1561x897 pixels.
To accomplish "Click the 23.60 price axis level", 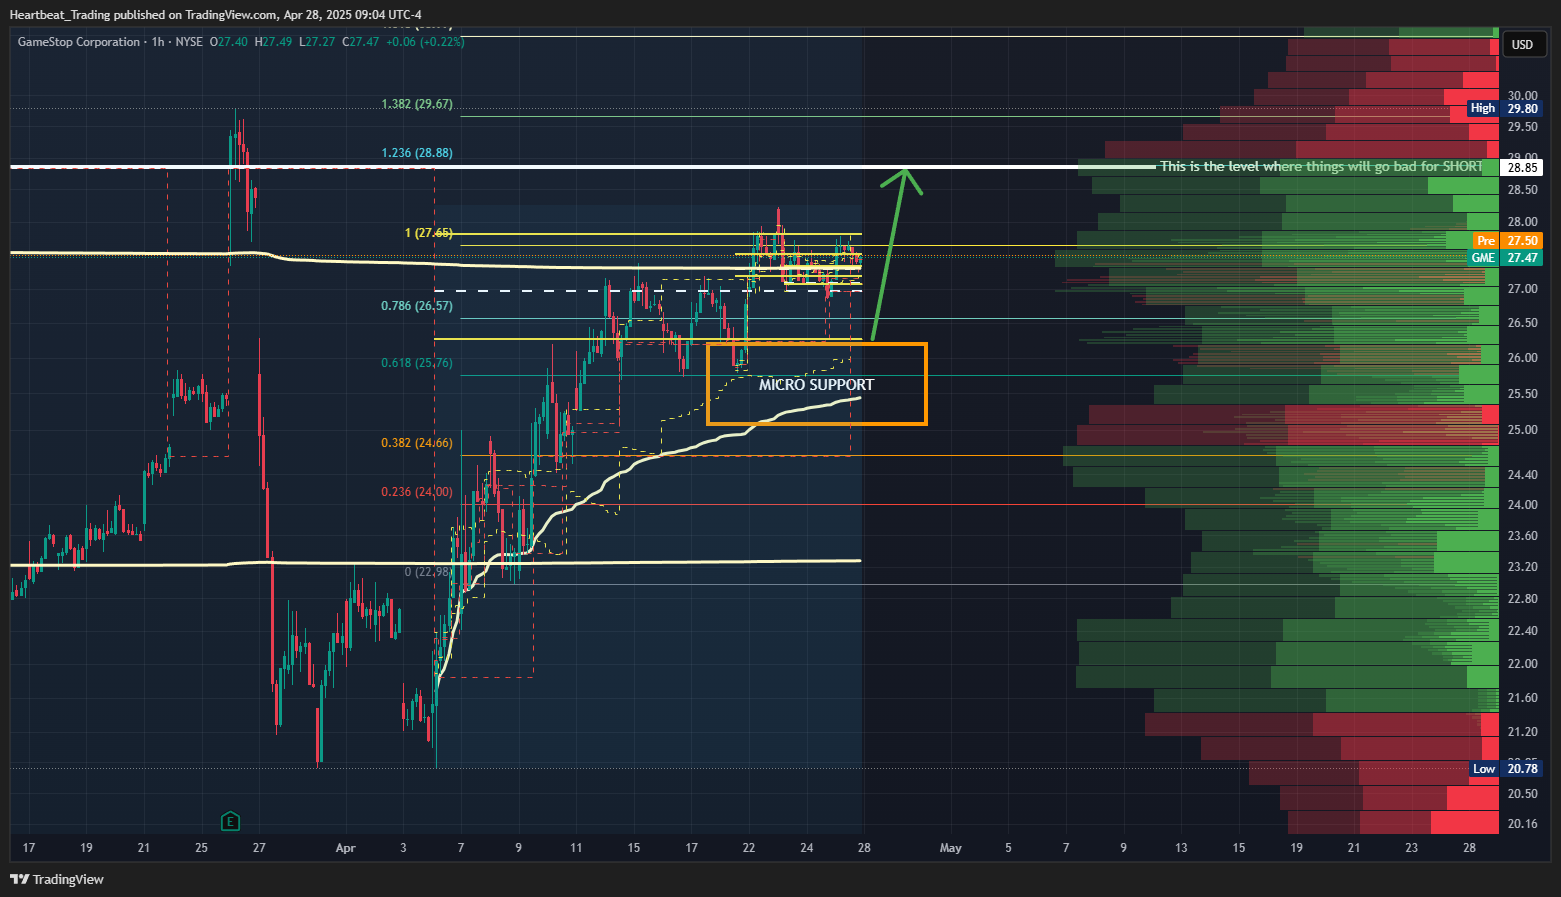I will tap(1522, 536).
